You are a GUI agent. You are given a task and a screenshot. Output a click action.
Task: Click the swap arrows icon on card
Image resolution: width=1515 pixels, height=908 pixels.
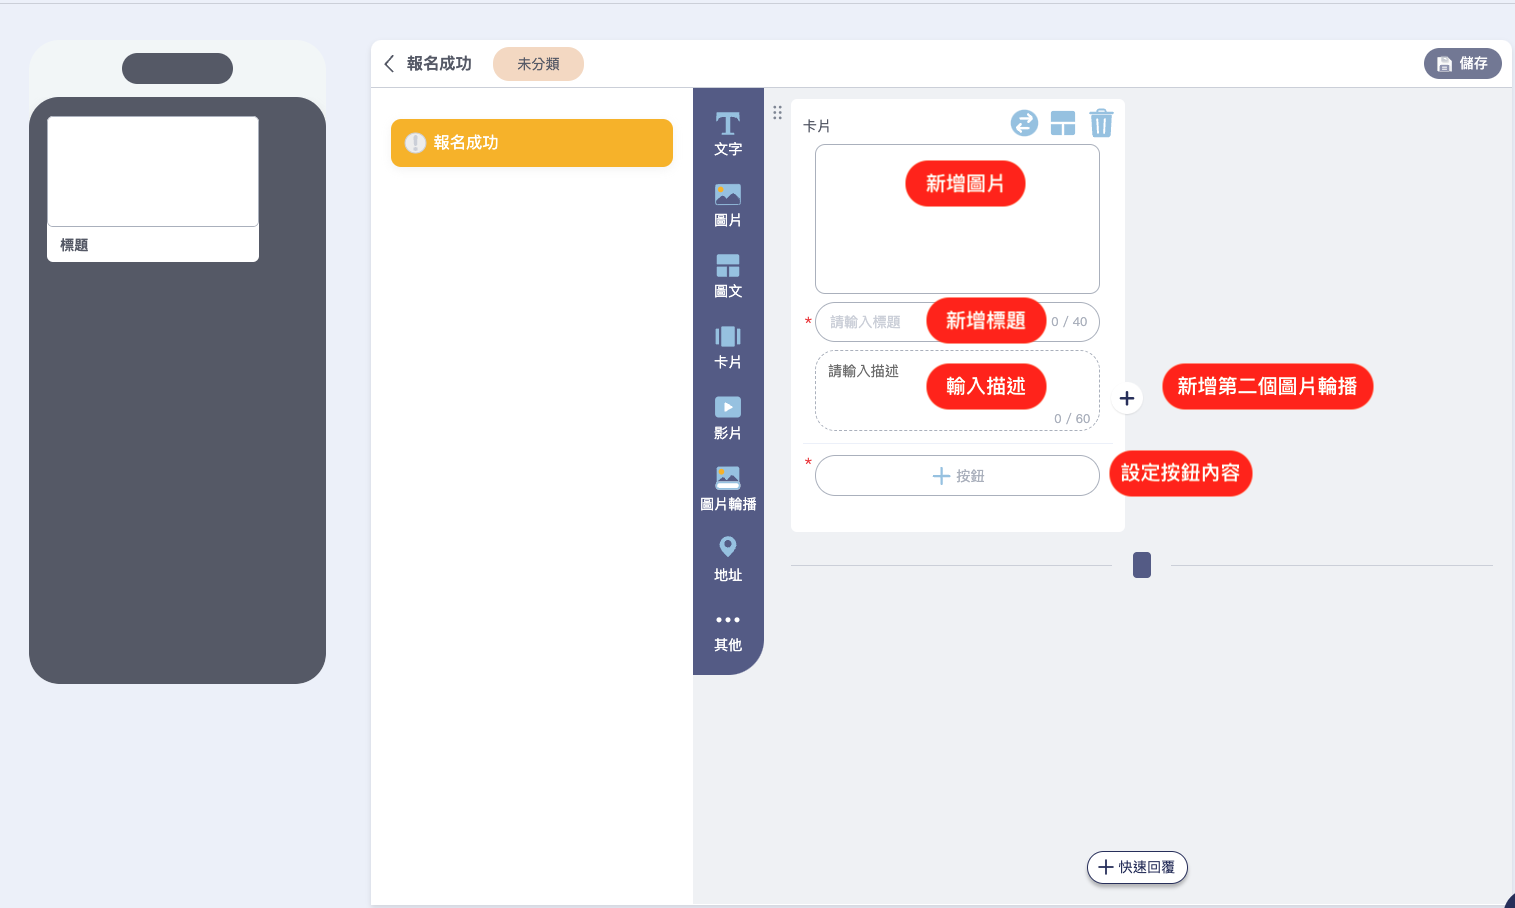click(1024, 123)
